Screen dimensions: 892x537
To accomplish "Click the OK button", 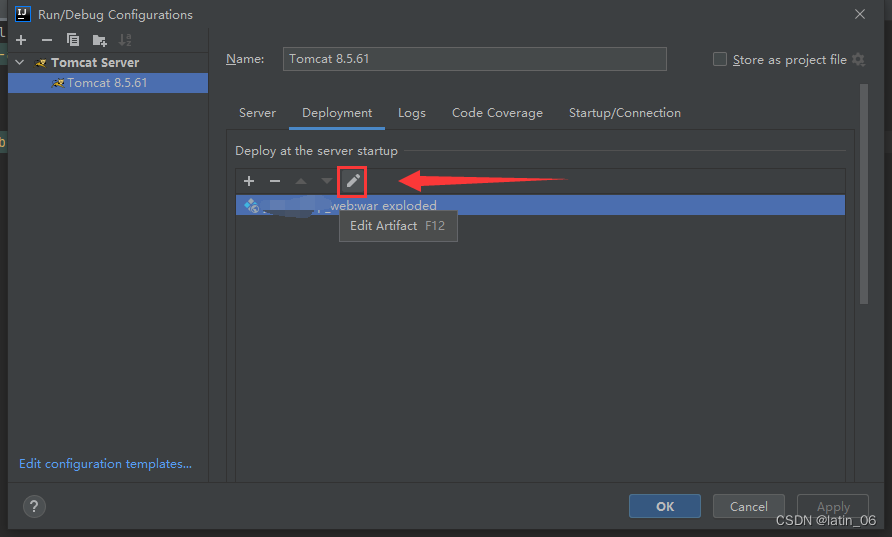I will click(664, 506).
